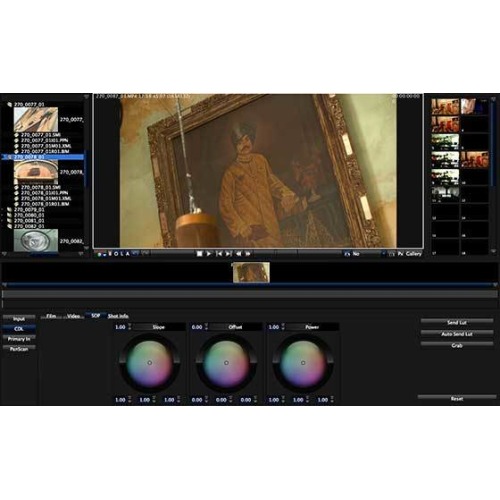The height and width of the screenshot is (500, 500).
Task: Click the painting clip thumbnail in timeline
Action: tap(251, 272)
